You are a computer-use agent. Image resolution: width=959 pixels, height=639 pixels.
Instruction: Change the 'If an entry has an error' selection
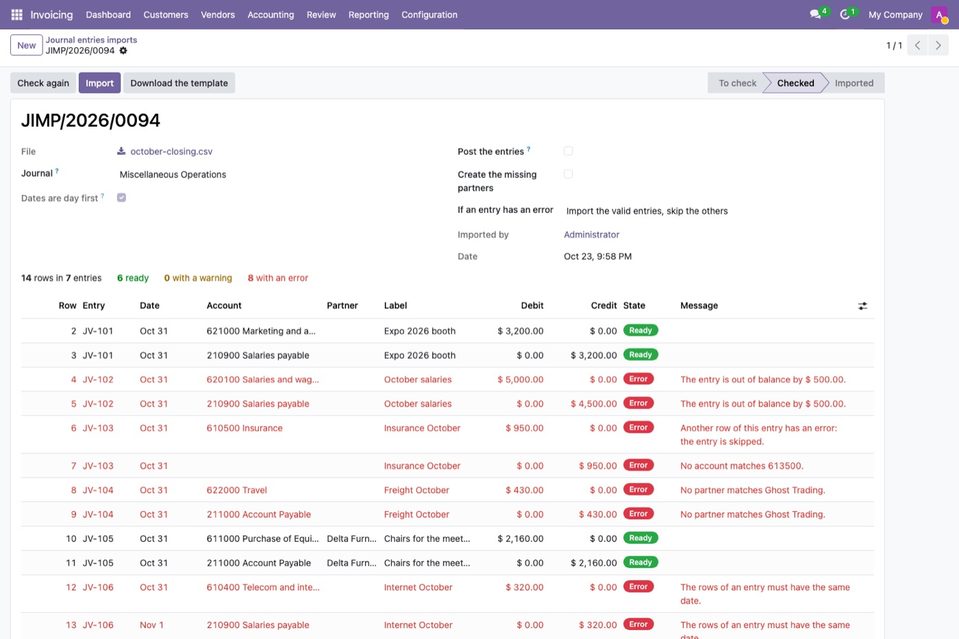(646, 211)
